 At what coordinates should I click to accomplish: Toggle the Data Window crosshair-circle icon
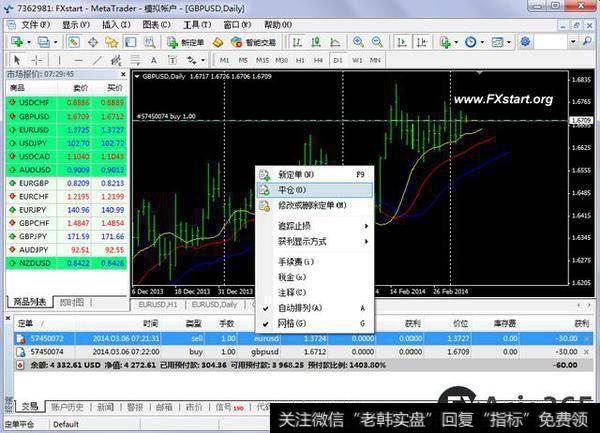[x=93, y=42]
